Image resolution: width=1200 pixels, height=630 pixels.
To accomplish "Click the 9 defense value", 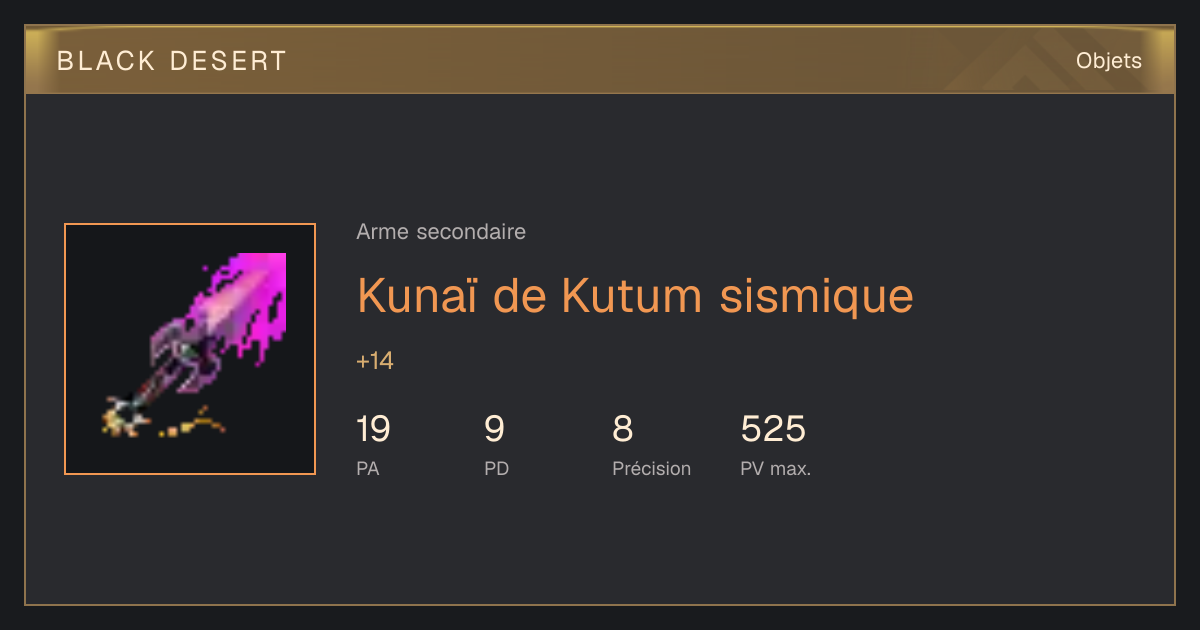I will [494, 429].
